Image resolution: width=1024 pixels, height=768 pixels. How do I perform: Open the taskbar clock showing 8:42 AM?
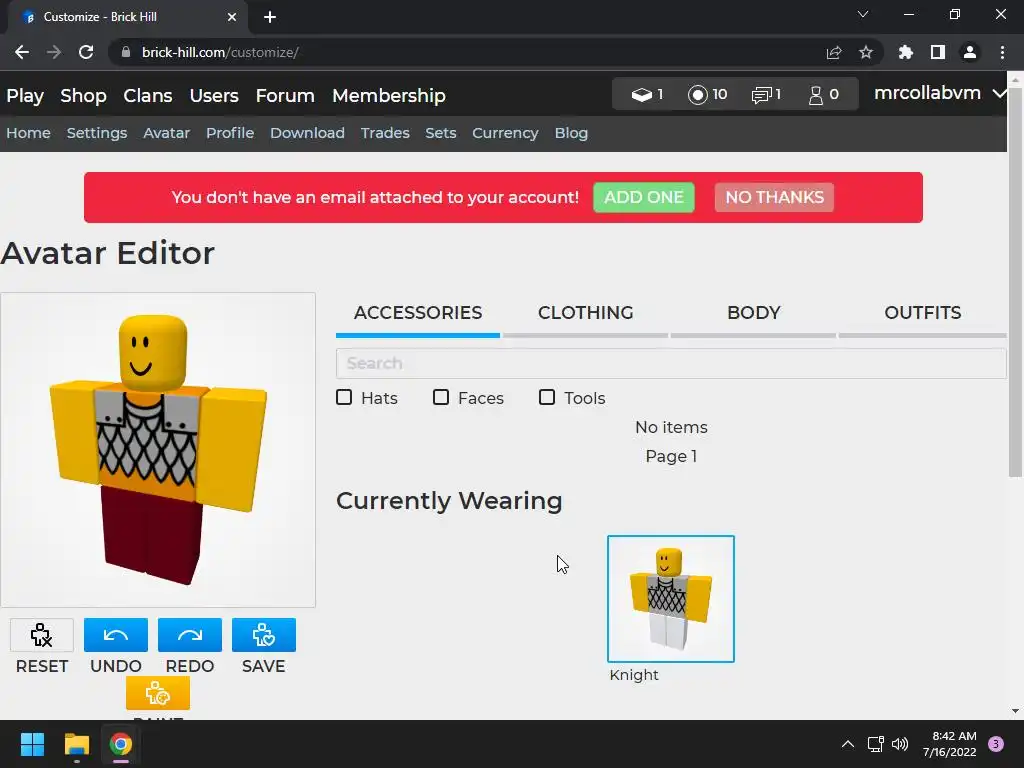[x=949, y=744]
